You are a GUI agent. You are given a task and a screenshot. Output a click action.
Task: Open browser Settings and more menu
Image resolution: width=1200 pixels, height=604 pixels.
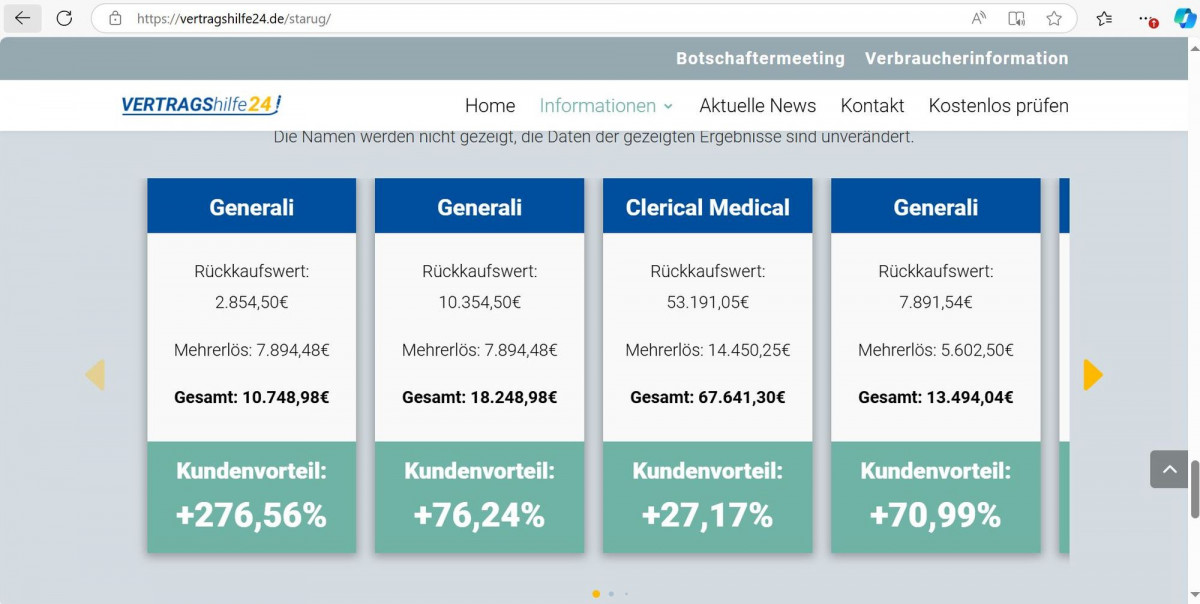[x=1147, y=18]
